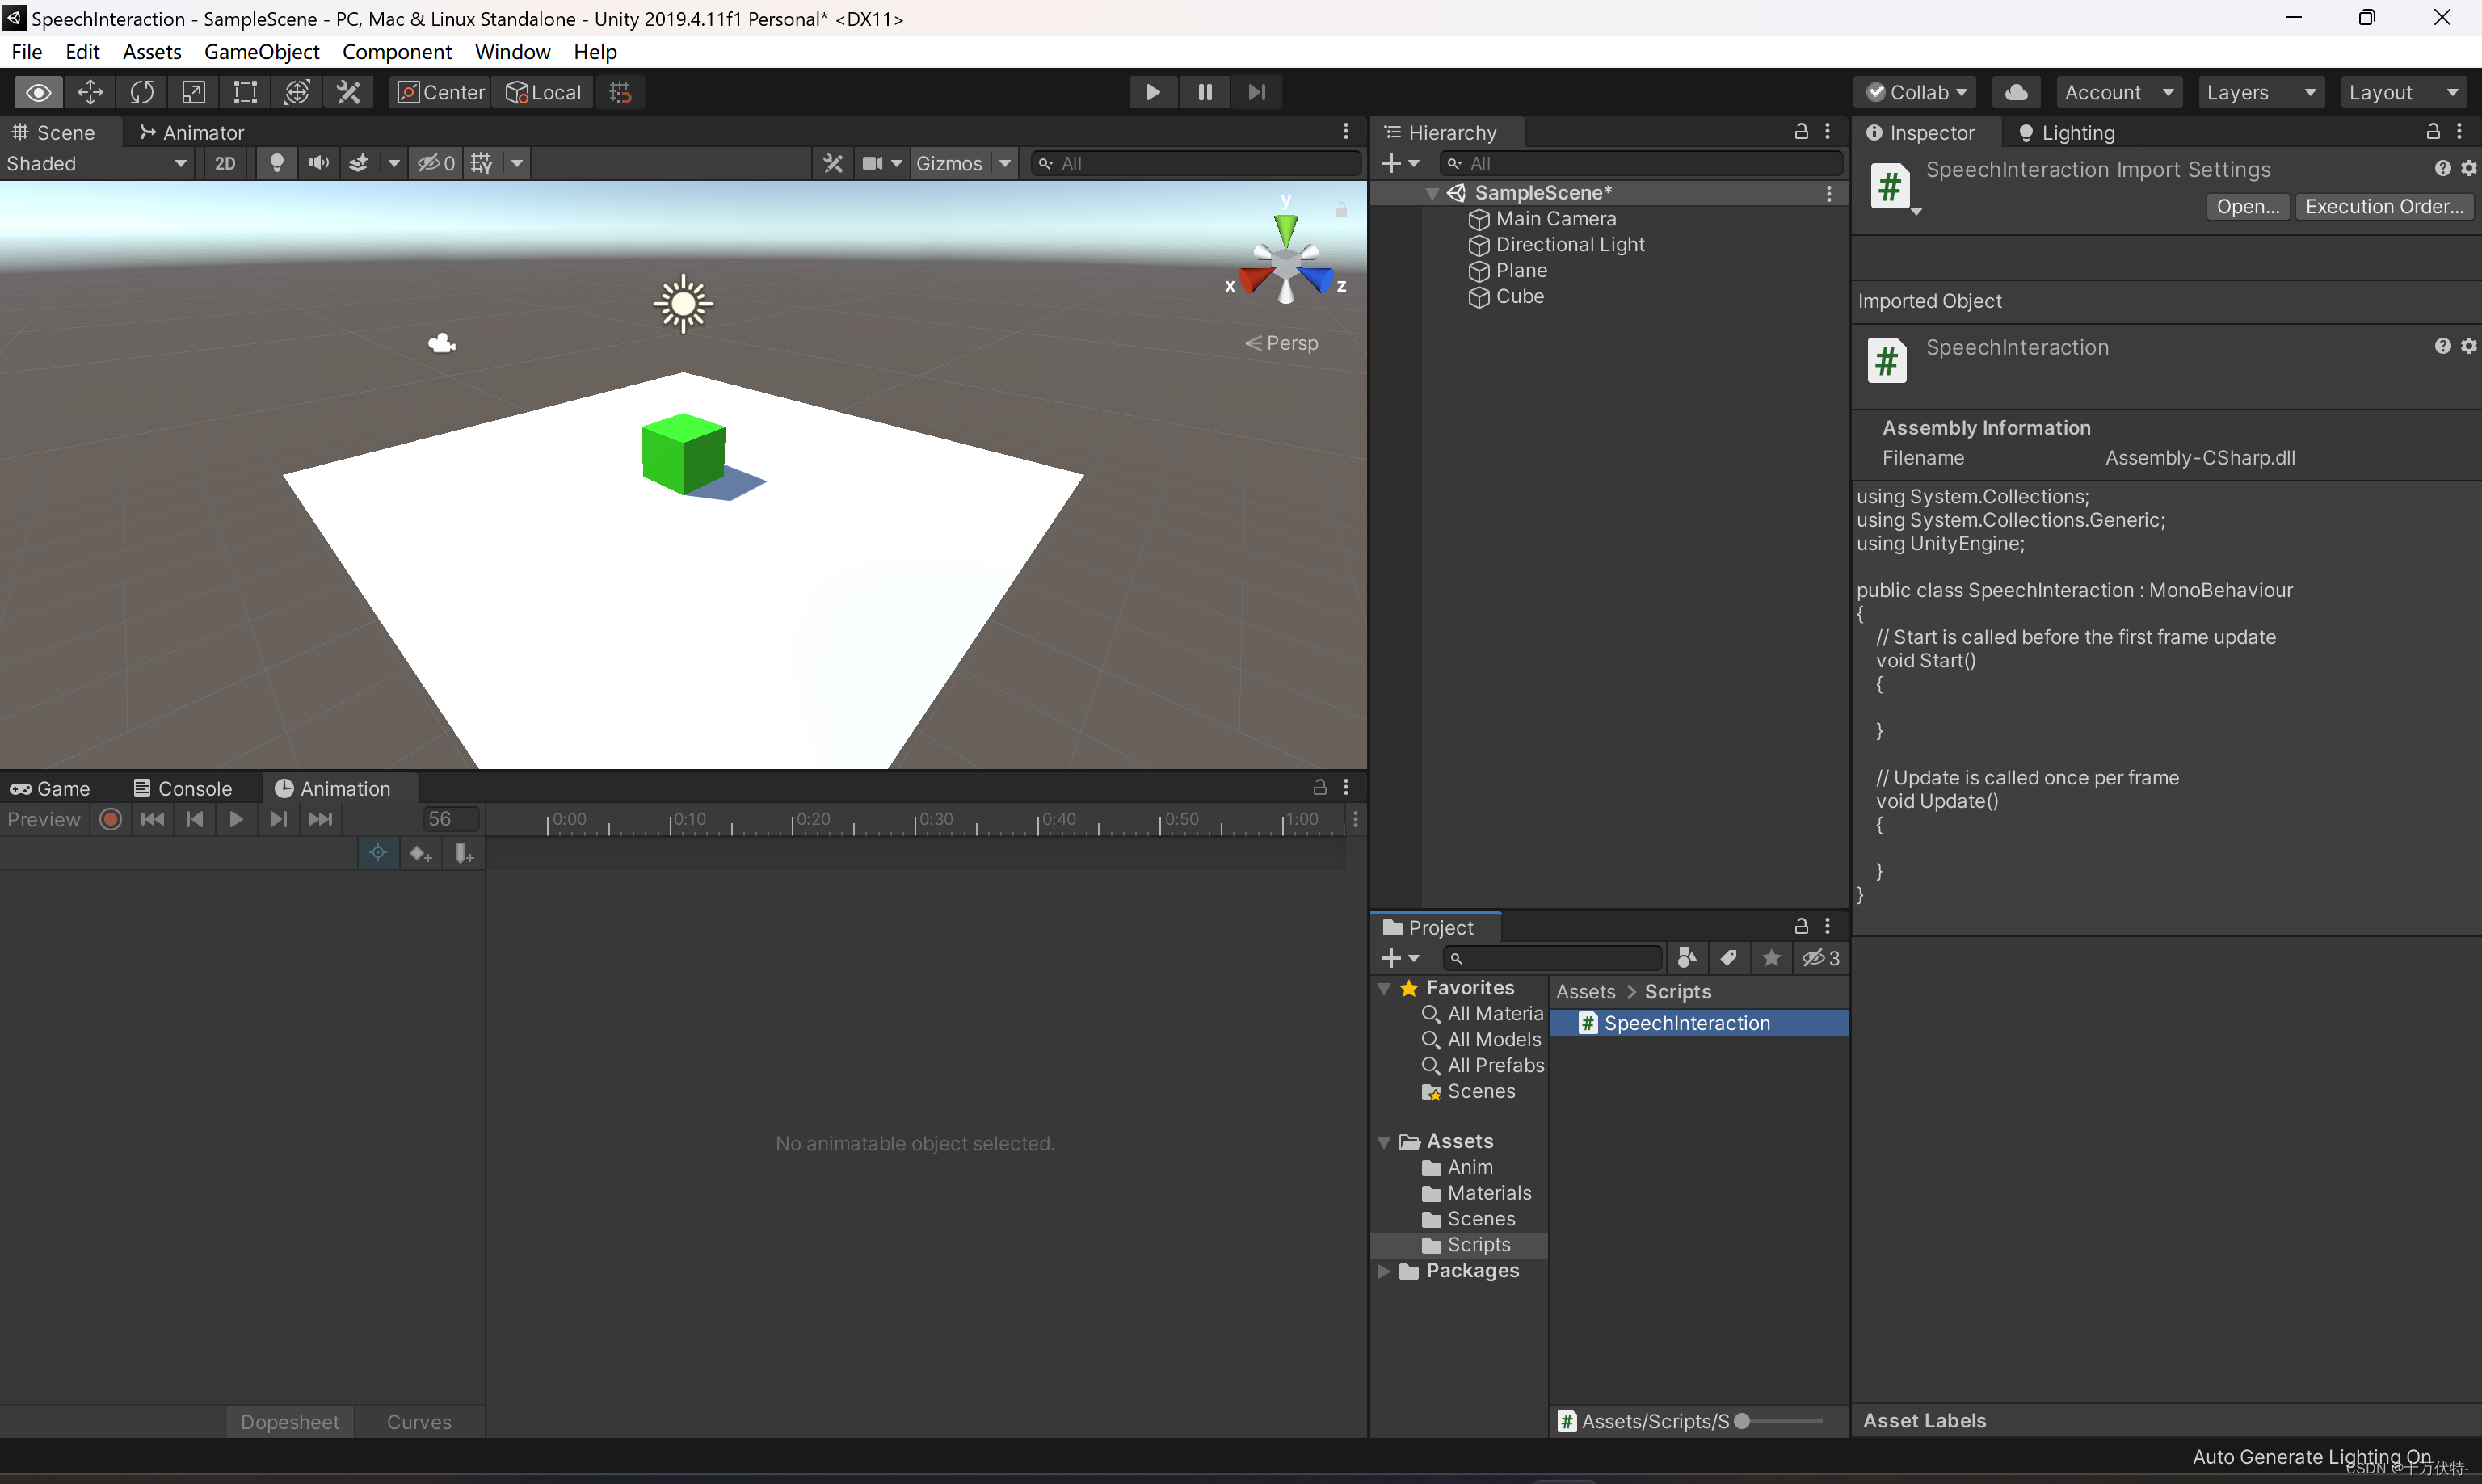The width and height of the screenshot is (2482, 1484).
Task: Open the Layers dropdown
Action: point(2259,92)
